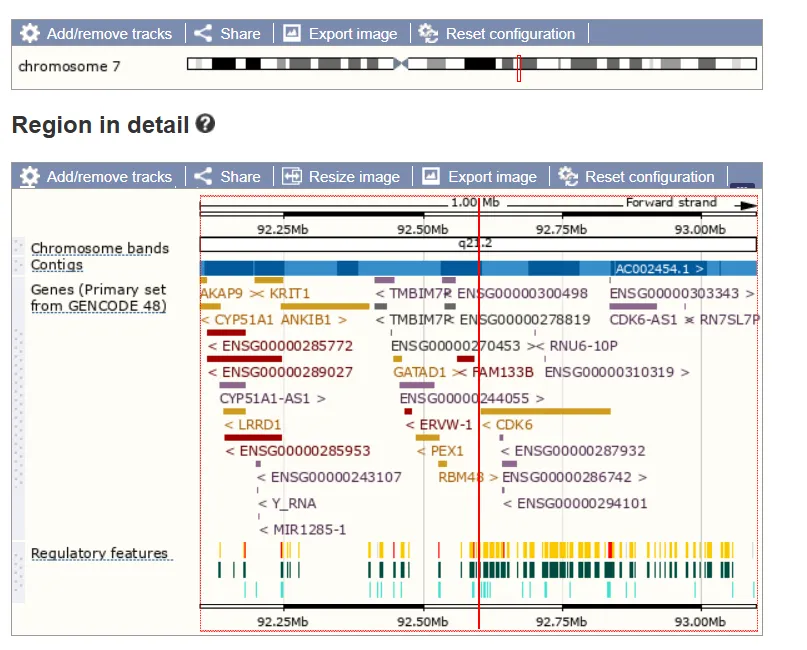Click the red location marker on the chromosome 7 ideogram
This screenshot has height=650, width=807.
coord(519,68)
